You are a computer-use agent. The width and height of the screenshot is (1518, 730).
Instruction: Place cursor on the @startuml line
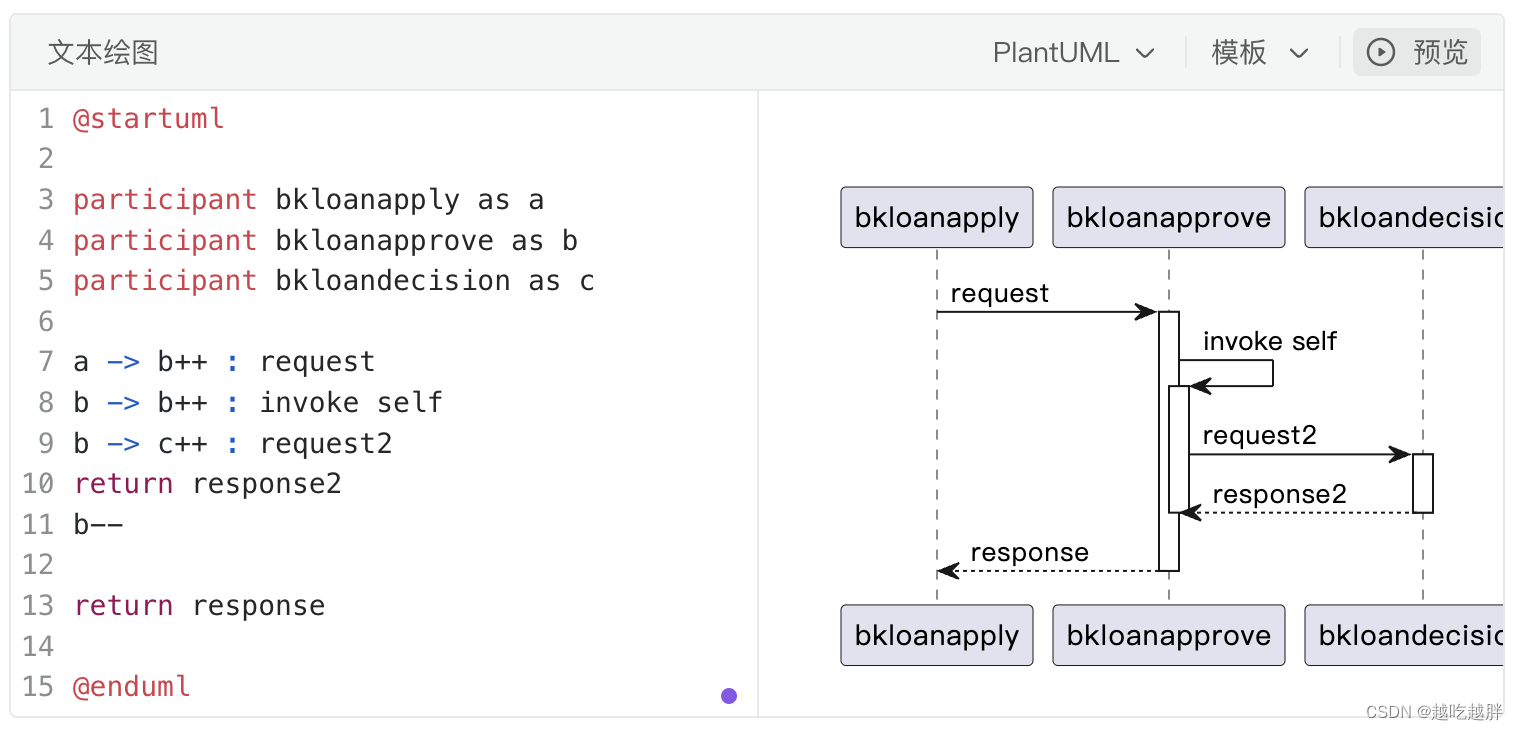tap(148, 119)
